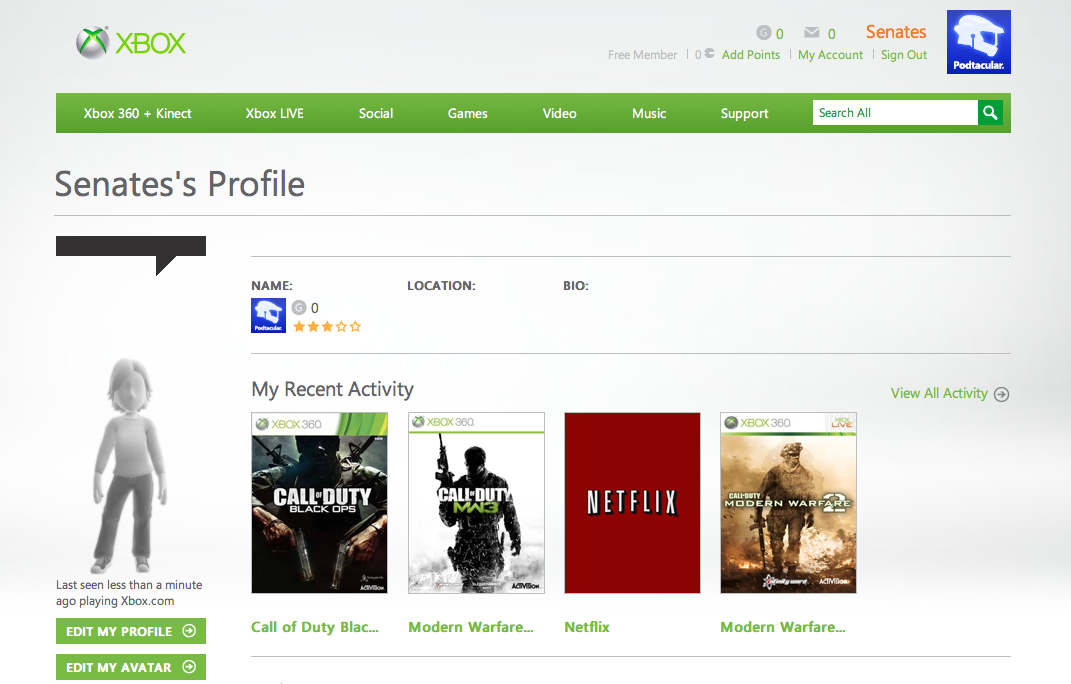
Task: Open Call of Duty Black Ops cover
Action: [x=320, y=503]
